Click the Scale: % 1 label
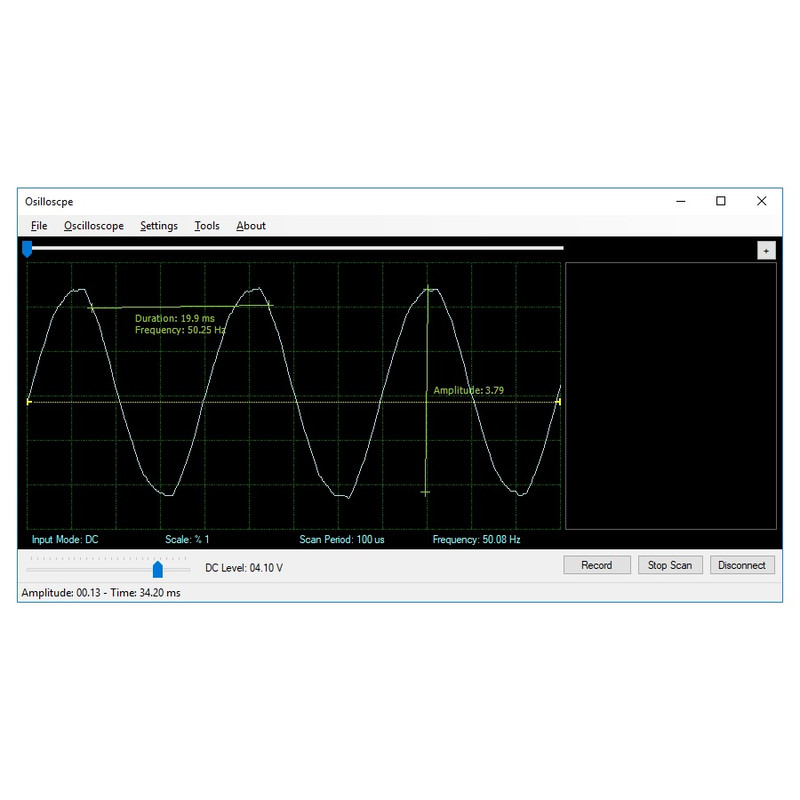The width and height of the screenshot is (800, 800). (187, 539)
